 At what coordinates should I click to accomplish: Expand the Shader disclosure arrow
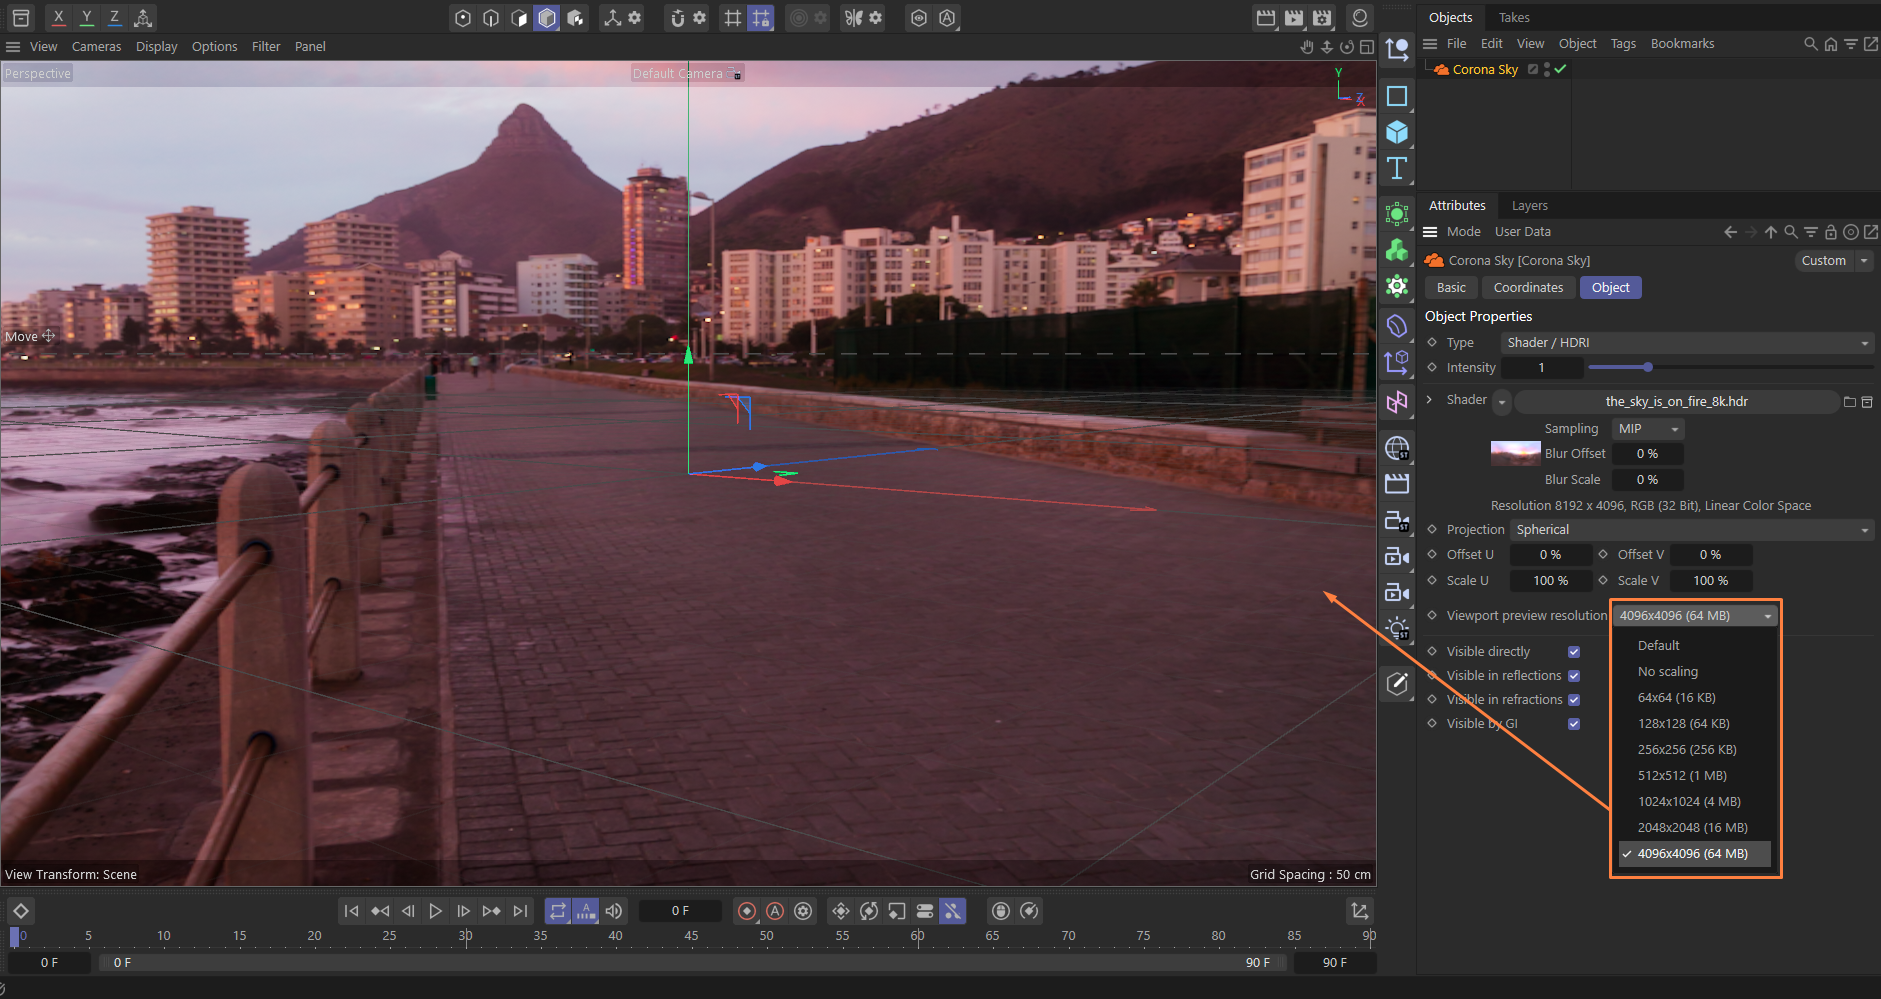(1429, 400)
